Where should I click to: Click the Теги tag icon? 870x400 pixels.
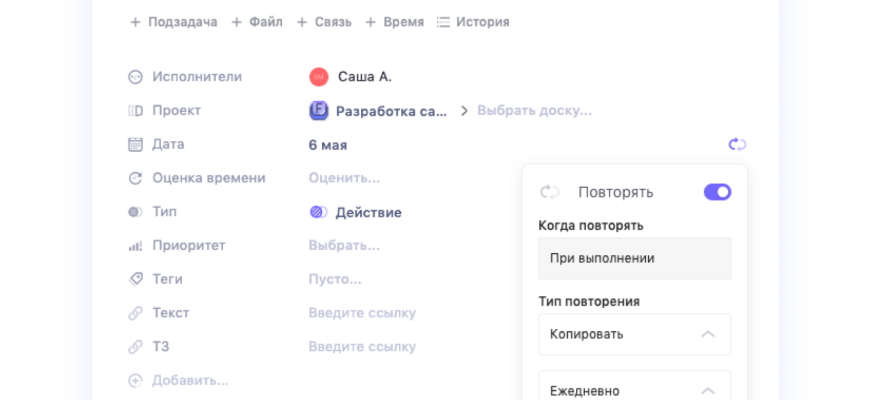coord(136,280)
